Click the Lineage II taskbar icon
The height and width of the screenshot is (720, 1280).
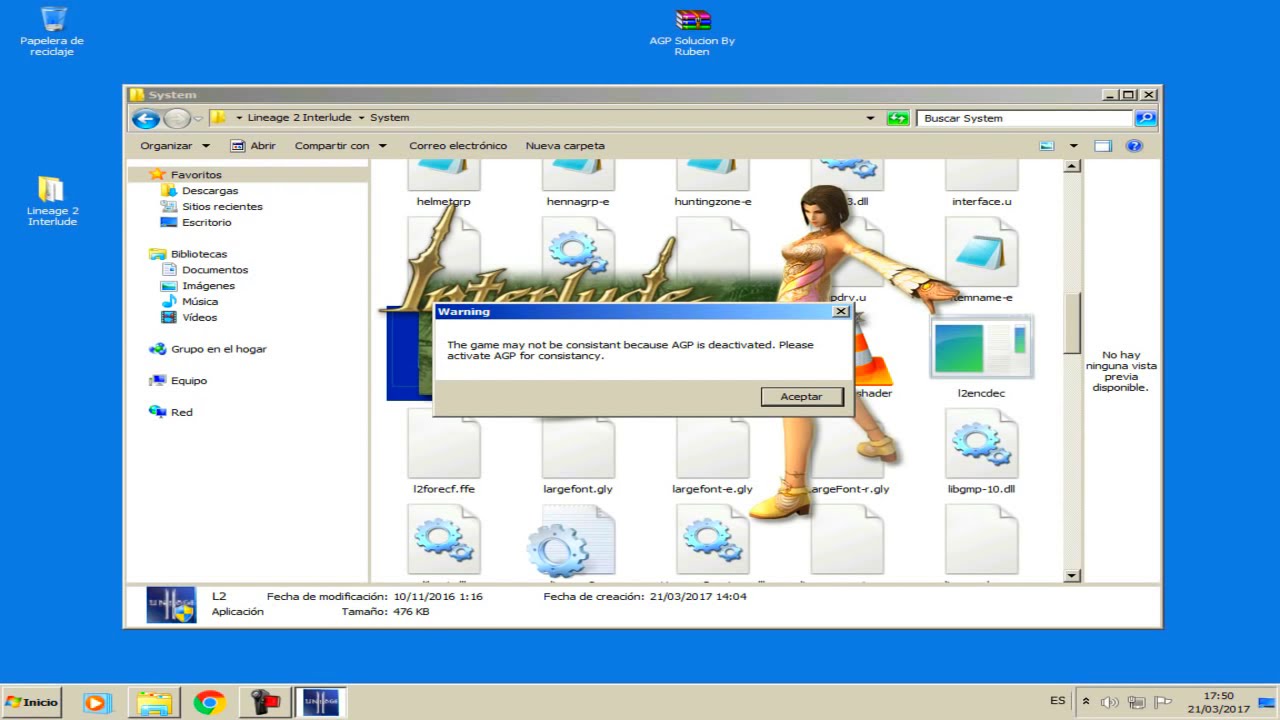pos(321,703)
